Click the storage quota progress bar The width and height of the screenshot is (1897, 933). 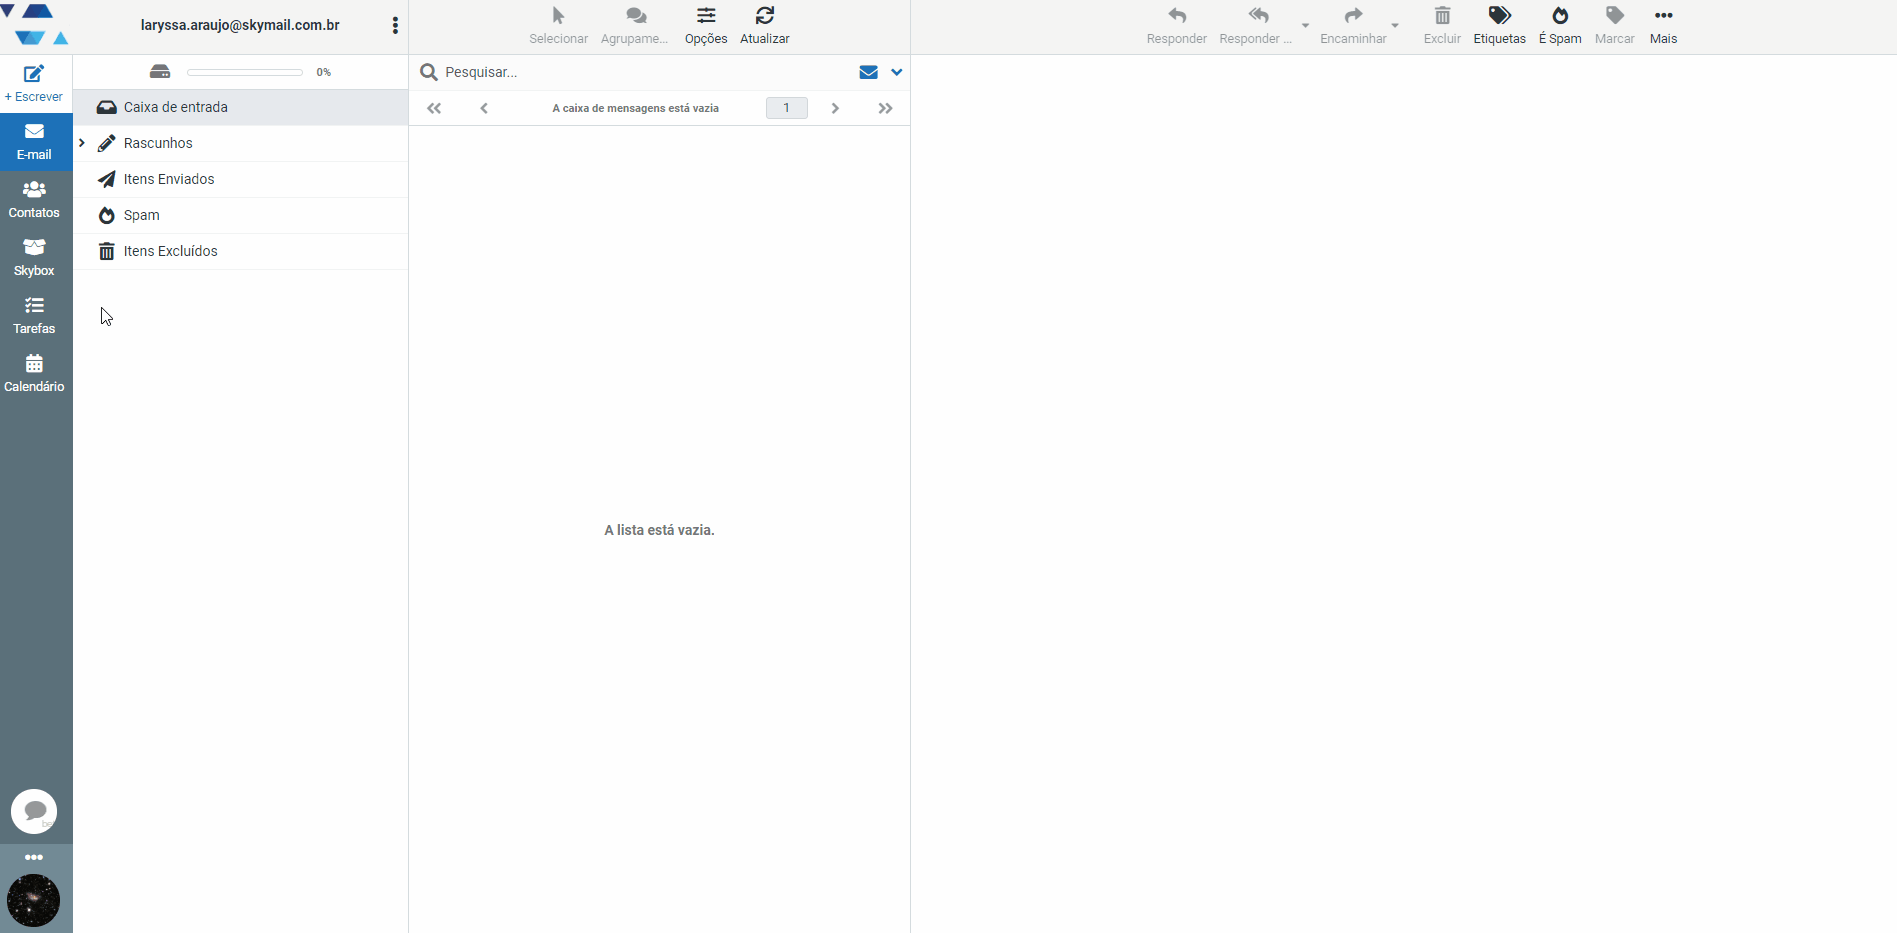coord(245,72)
